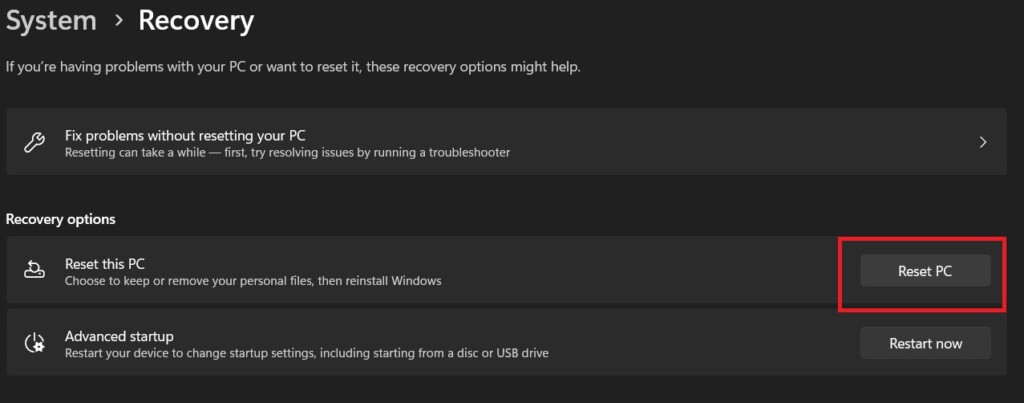Click the keep or remove personal files description
1024x403 pixels.
coord(253,281)
